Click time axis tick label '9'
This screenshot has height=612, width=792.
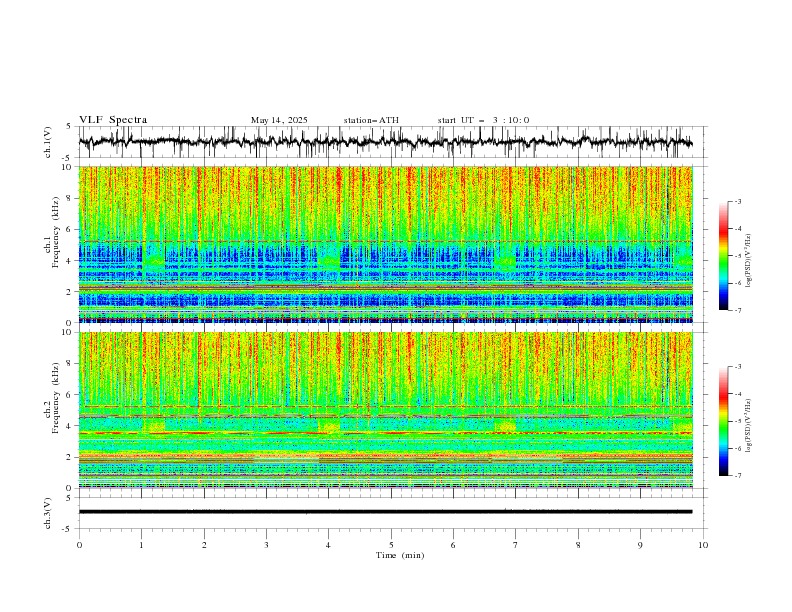[x=640, y=545]
